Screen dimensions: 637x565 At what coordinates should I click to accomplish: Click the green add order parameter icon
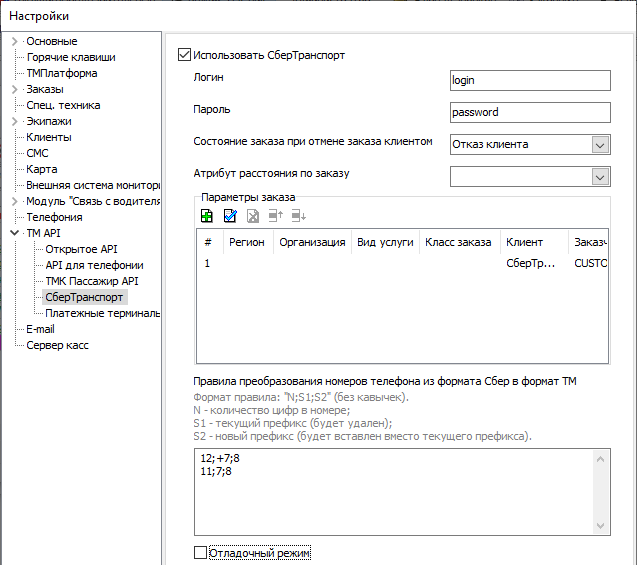pyautogui.click(x=207, y=216)
